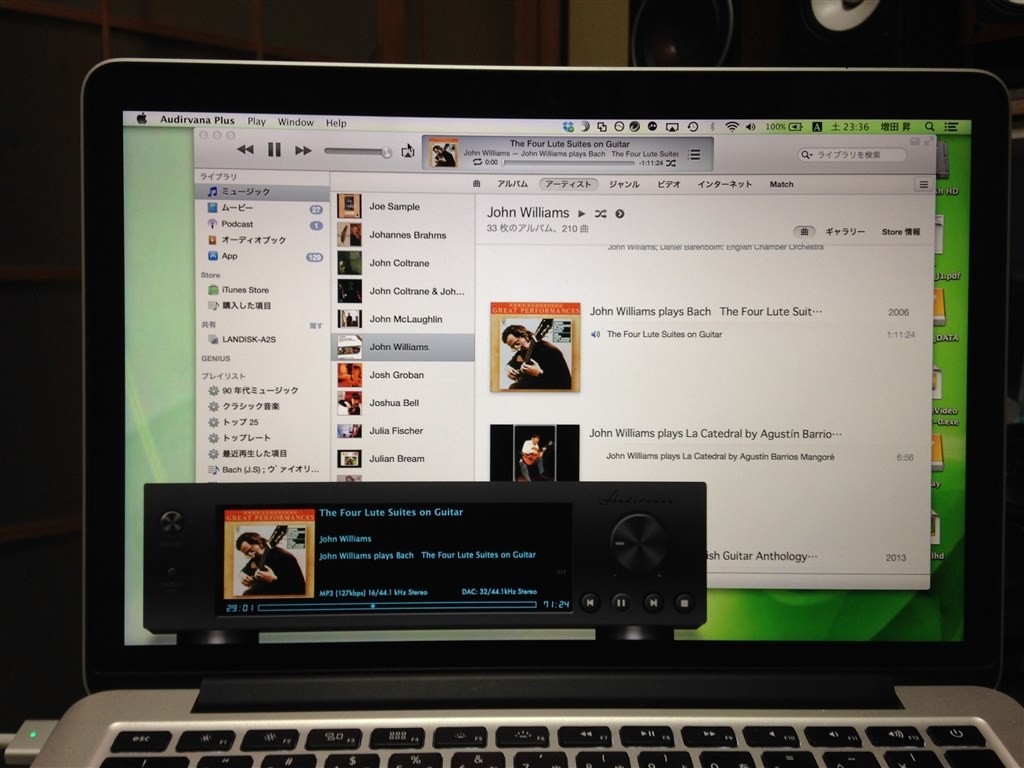Click the iTunes track progress bar
The width and height of the screenshot is (1024, 768).
569,163
